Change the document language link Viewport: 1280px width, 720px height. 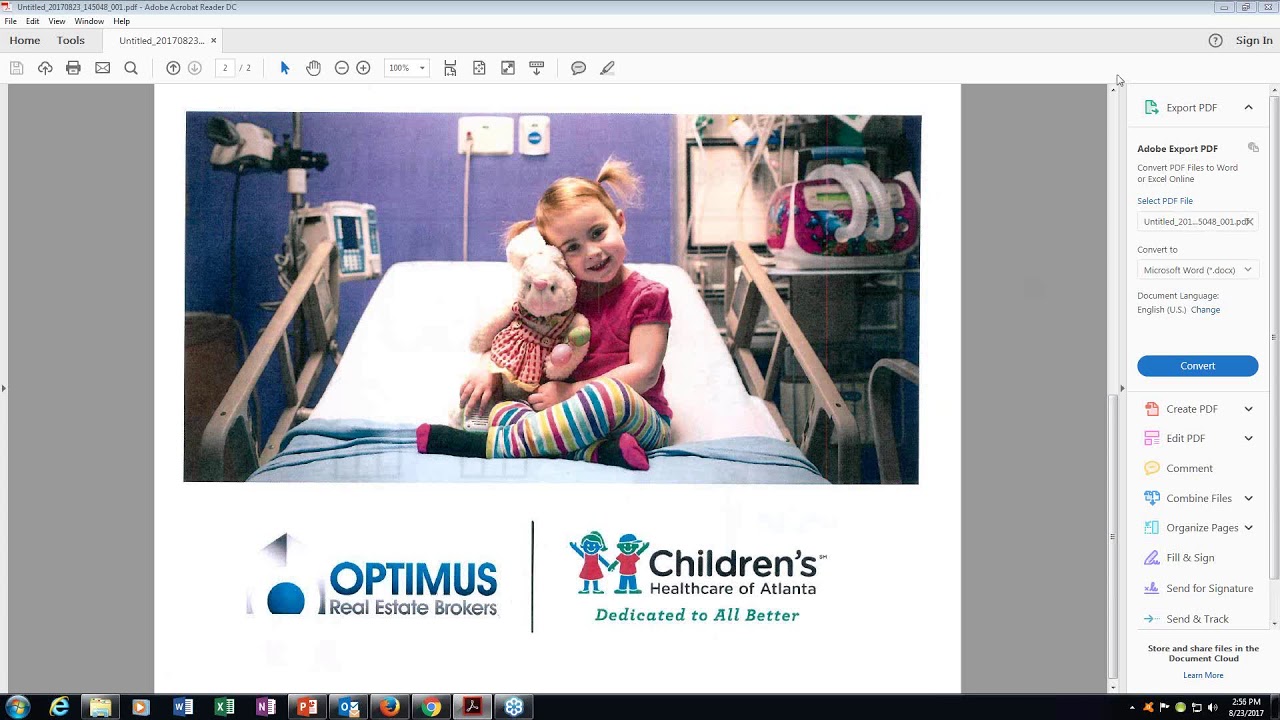pos(1205,310)
